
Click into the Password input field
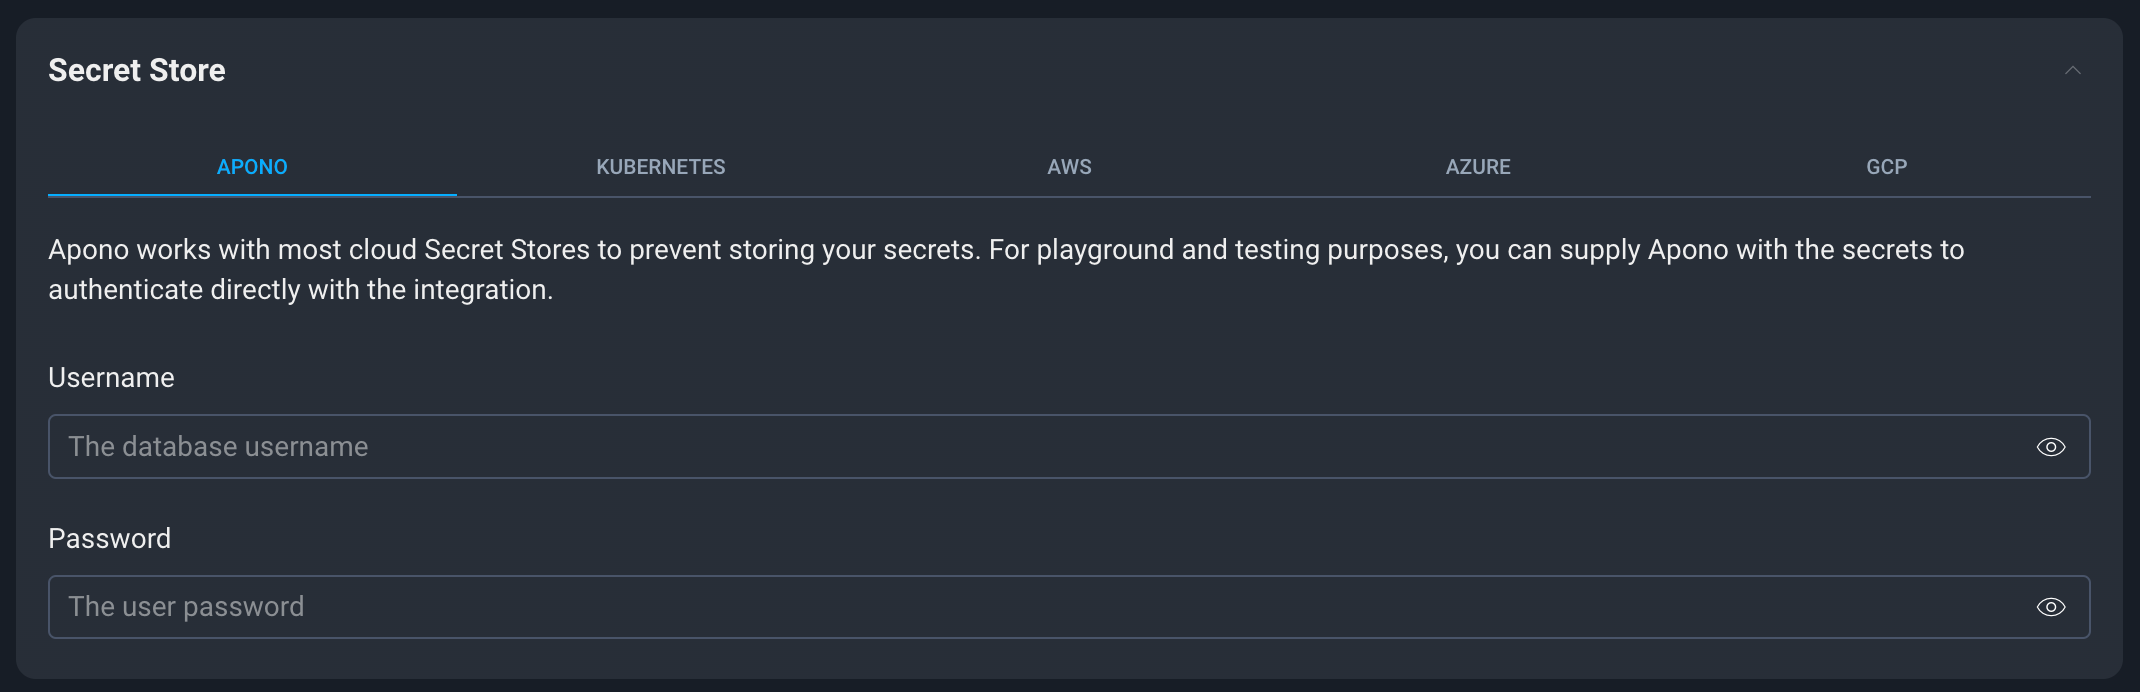pyautogui.click(x=1069, y=607)
